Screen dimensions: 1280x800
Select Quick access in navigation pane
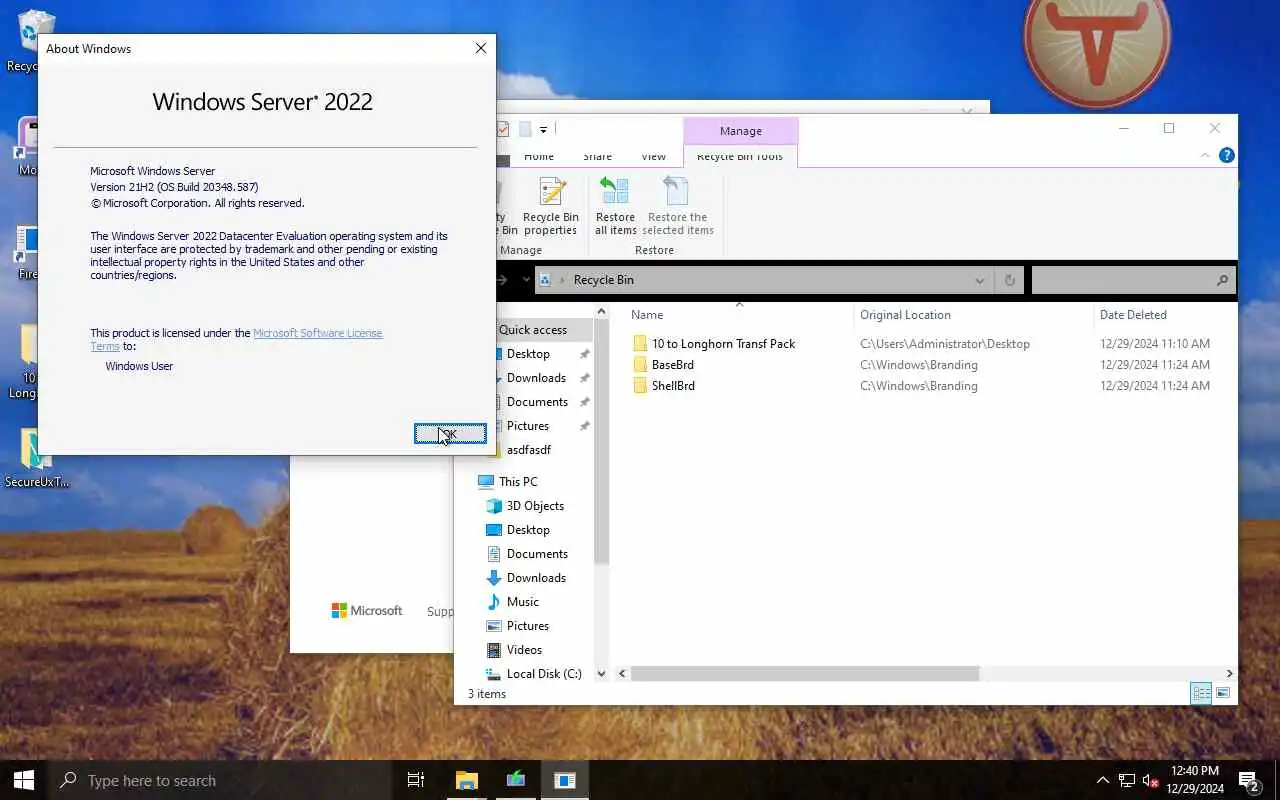tap(532, 330)
